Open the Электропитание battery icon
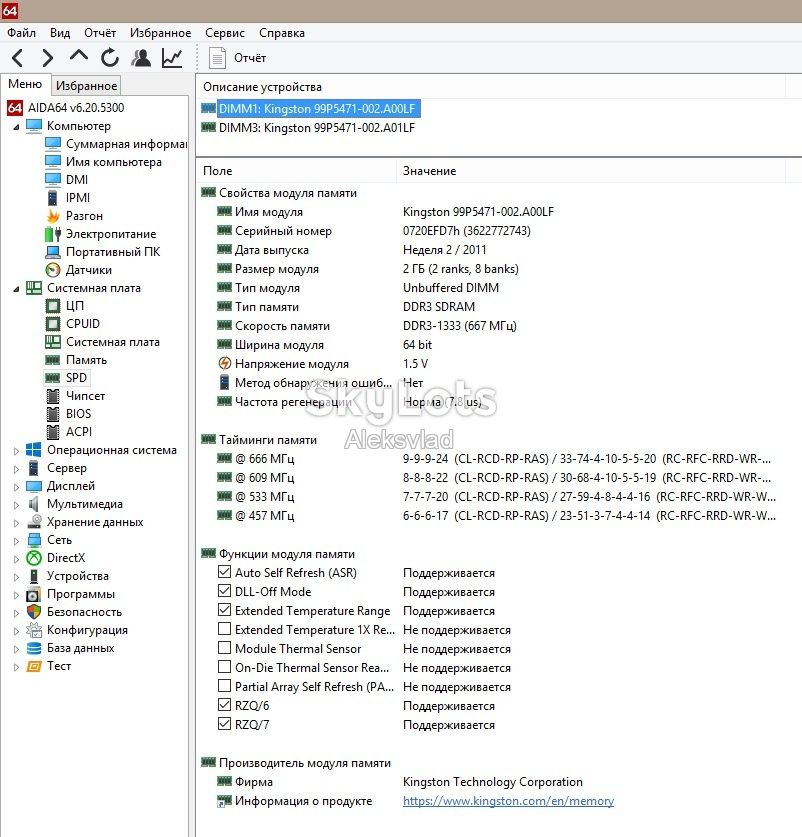The height and width of the screenshot is (837, 802). pos(53,234)
